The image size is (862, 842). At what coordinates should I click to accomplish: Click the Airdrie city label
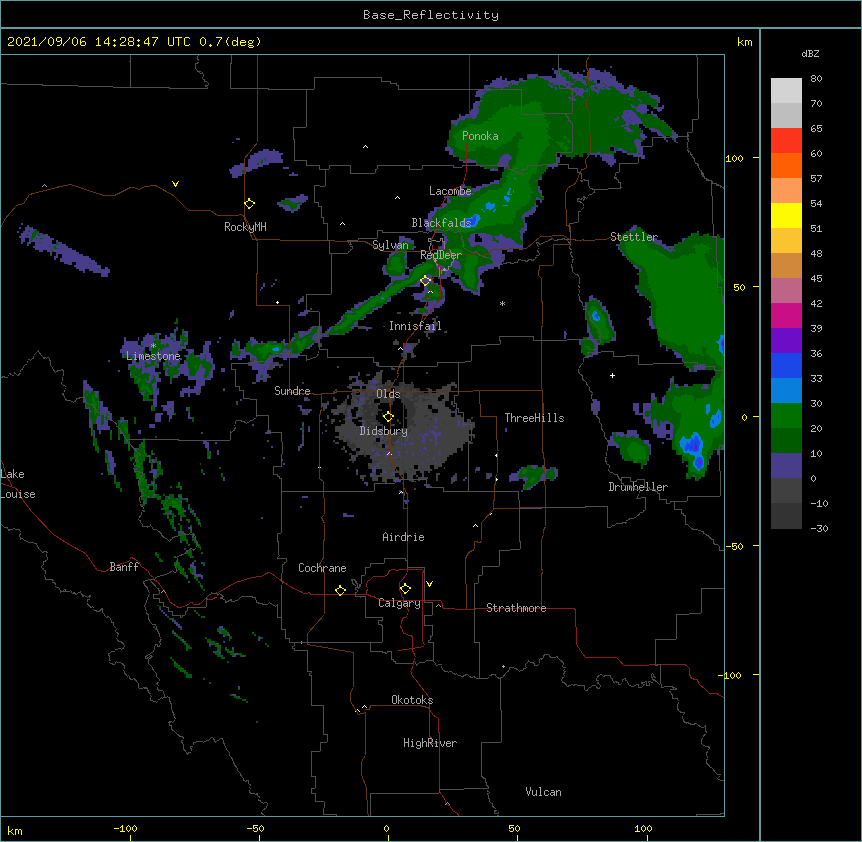click(x=403, y=537)
